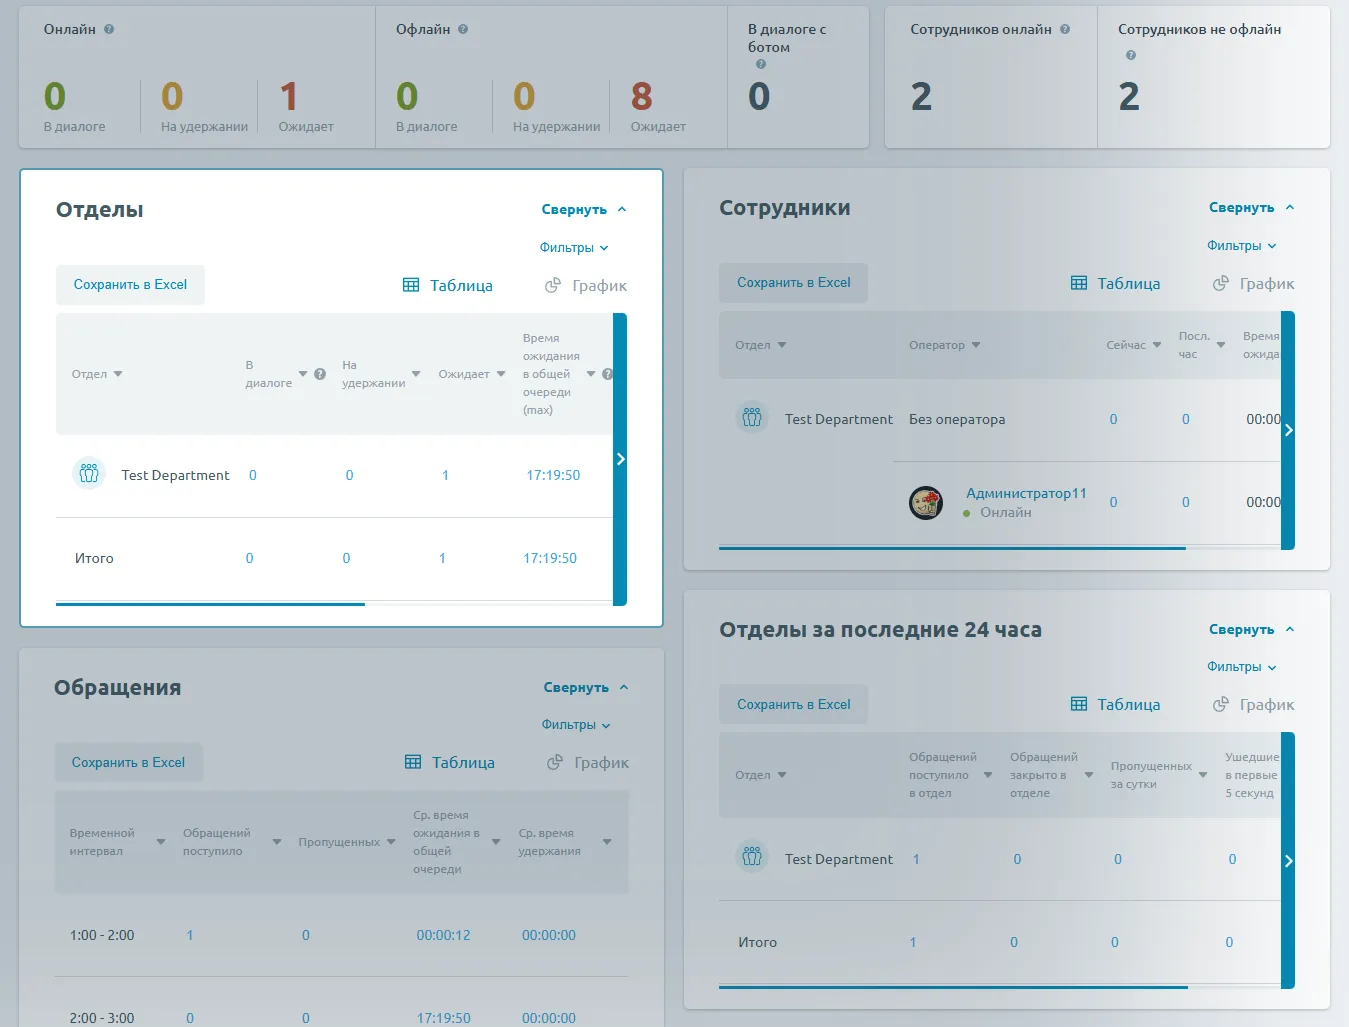
Task: Sort Сотрудники table by Оператор column
Action: point(944,345)
